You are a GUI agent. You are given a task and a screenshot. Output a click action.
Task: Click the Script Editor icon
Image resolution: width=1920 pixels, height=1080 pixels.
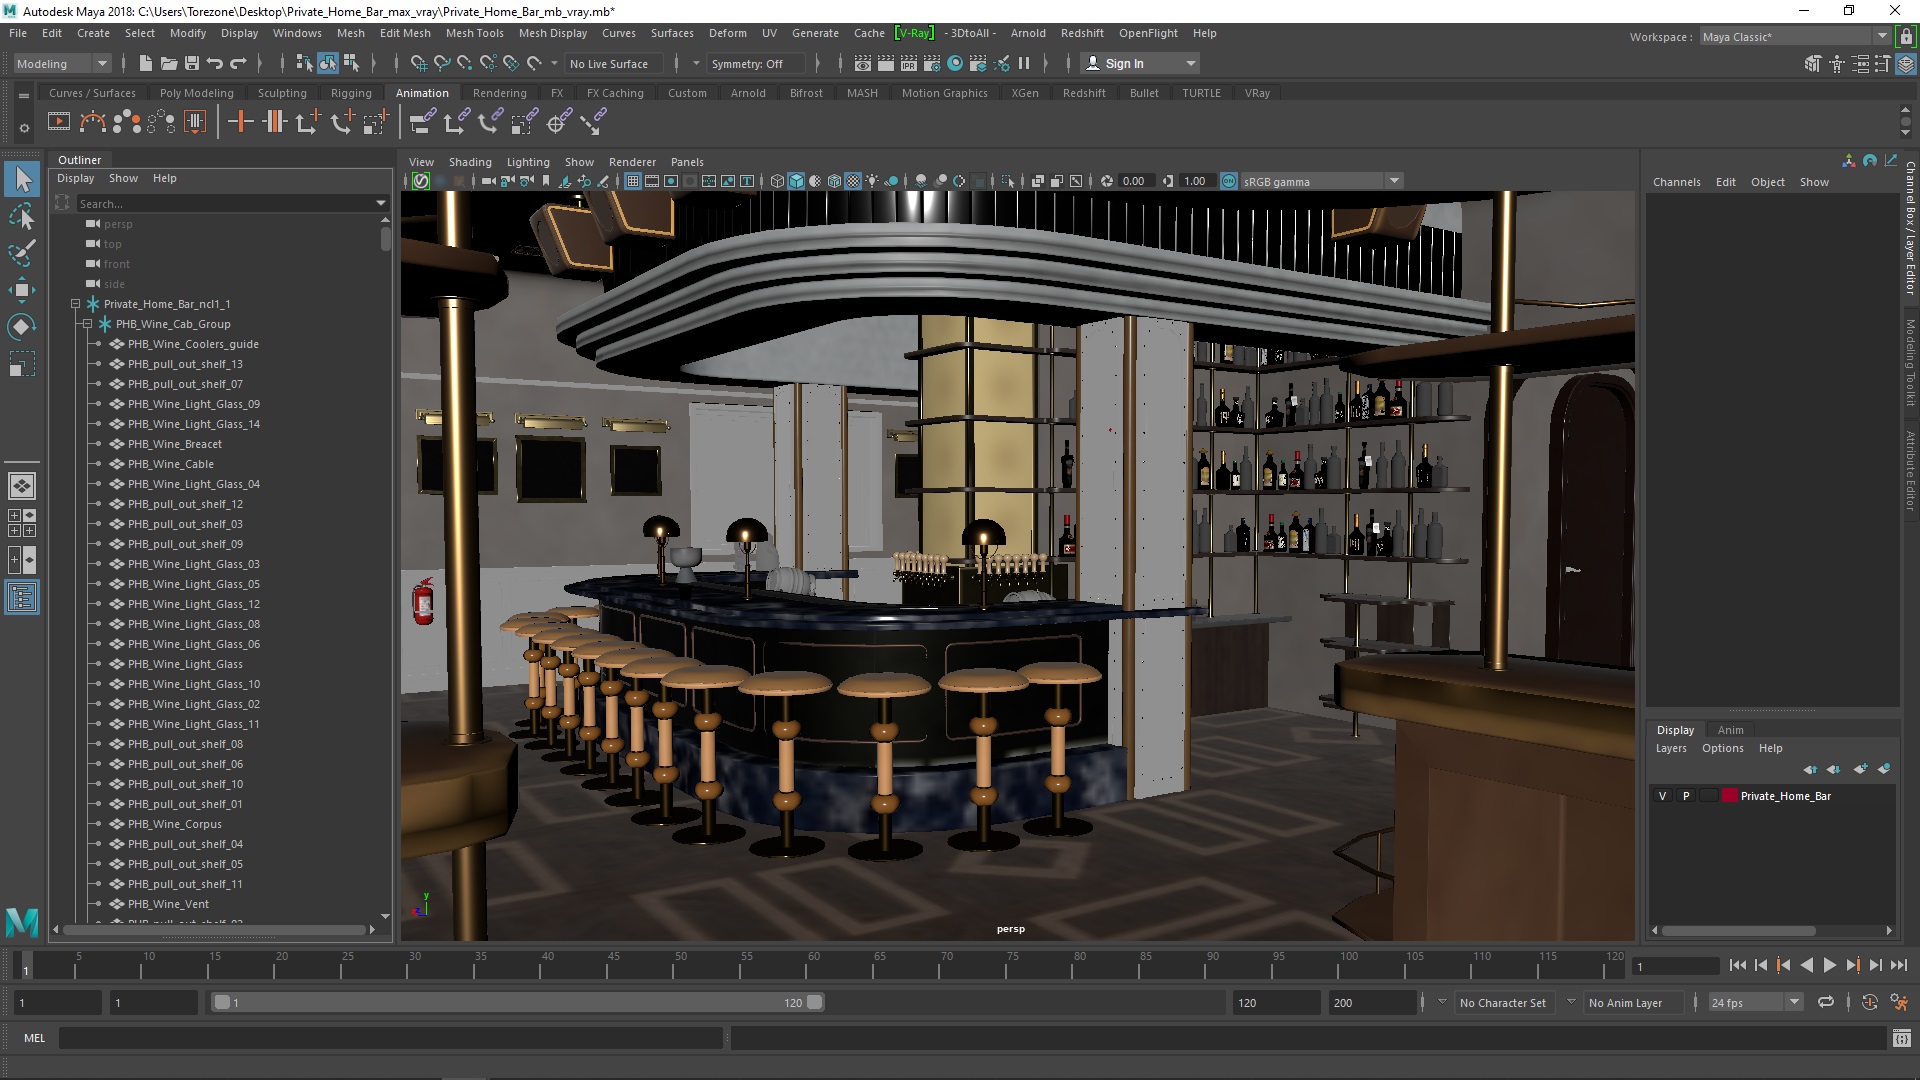(1901, 1038)
